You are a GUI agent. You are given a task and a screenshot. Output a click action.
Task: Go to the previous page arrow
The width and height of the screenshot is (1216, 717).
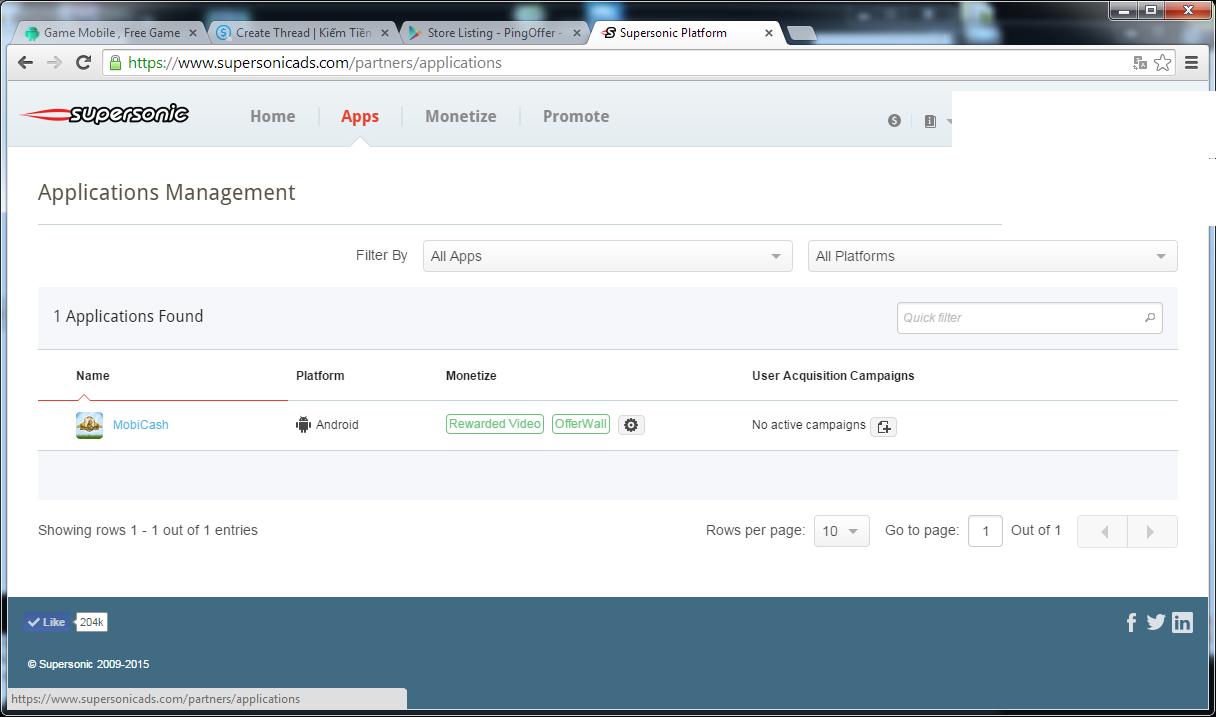coord(1102,531)
